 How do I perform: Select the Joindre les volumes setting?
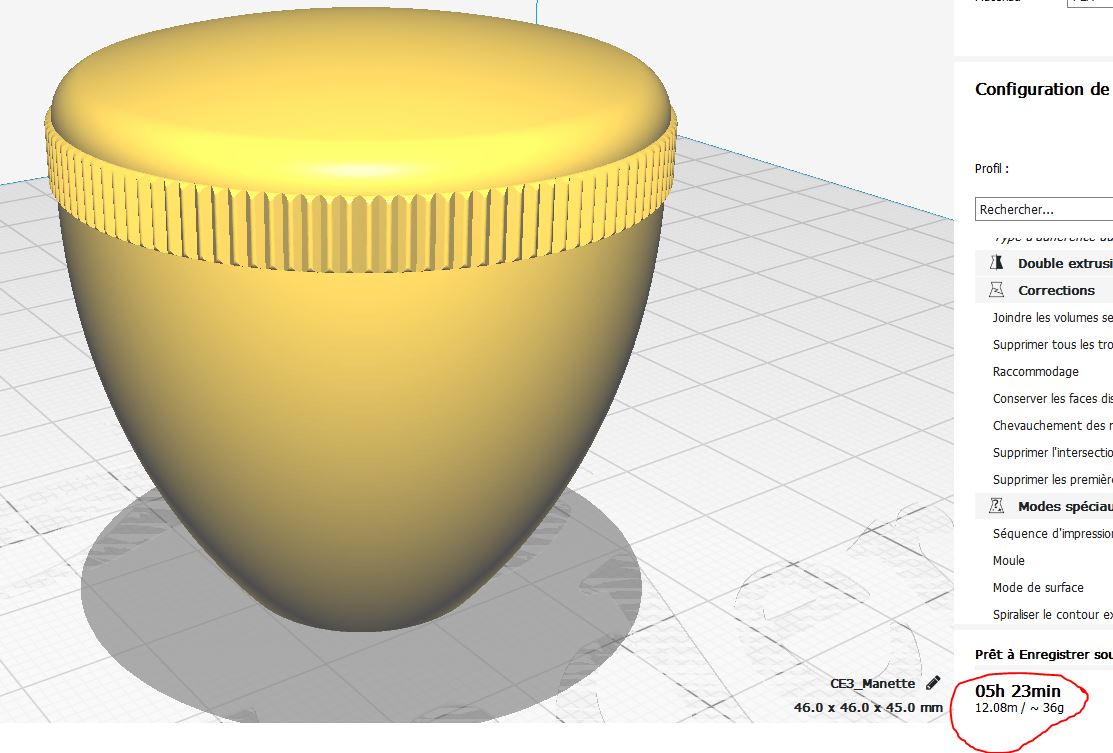[1052, 318]
